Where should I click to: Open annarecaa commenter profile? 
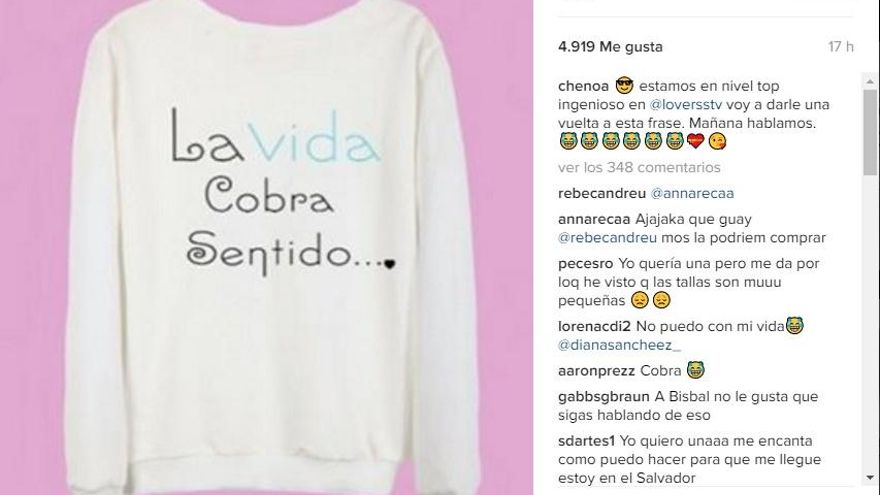point(594,219)
